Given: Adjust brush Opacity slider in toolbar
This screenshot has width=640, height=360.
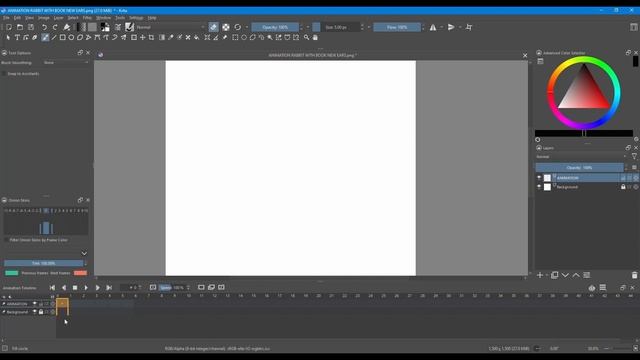Looking at the screenshot, I should click(275, 27).
